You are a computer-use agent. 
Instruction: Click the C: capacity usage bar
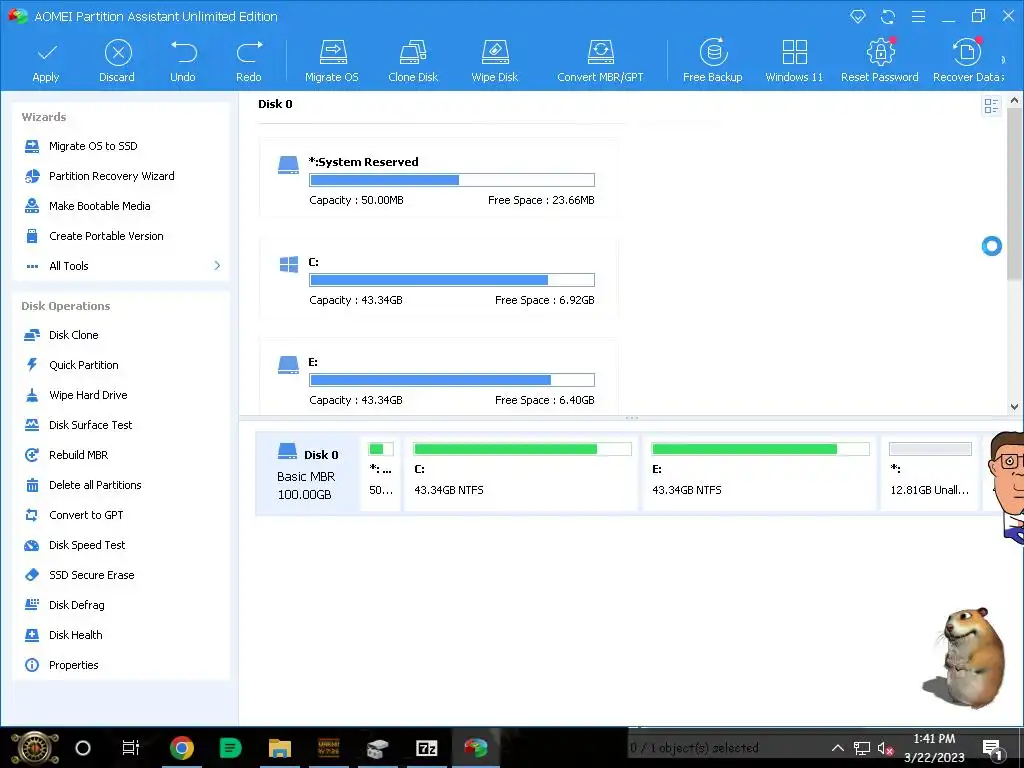coord(452,280)
